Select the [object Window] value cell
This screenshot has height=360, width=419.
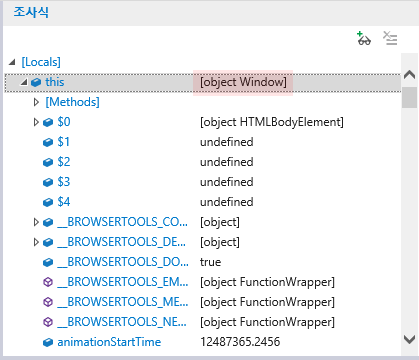pos(243,82)
